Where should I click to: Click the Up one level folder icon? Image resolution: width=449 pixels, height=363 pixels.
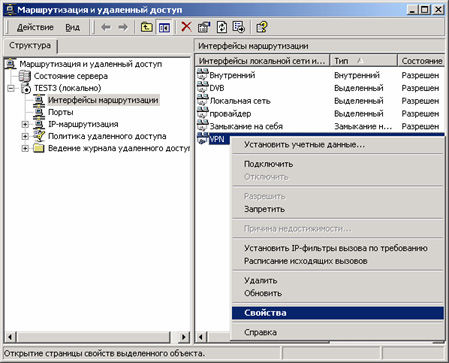coord(146,27)
